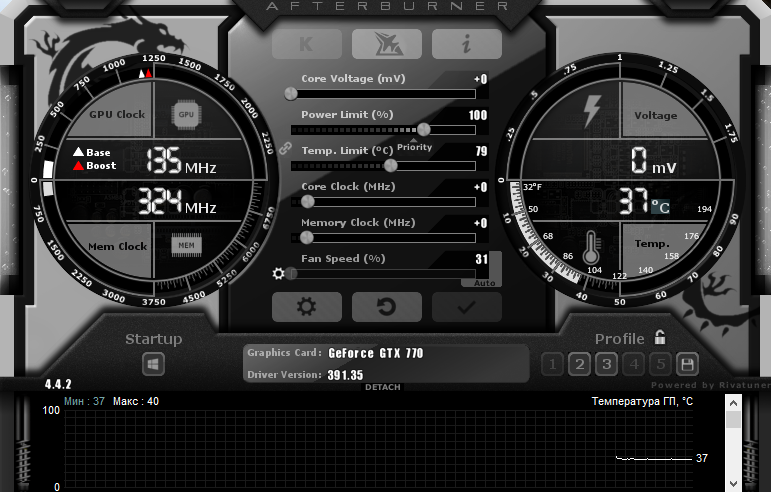Click the 0 mV voltage readout
771x492 pixels.
(x=653, y=161)
